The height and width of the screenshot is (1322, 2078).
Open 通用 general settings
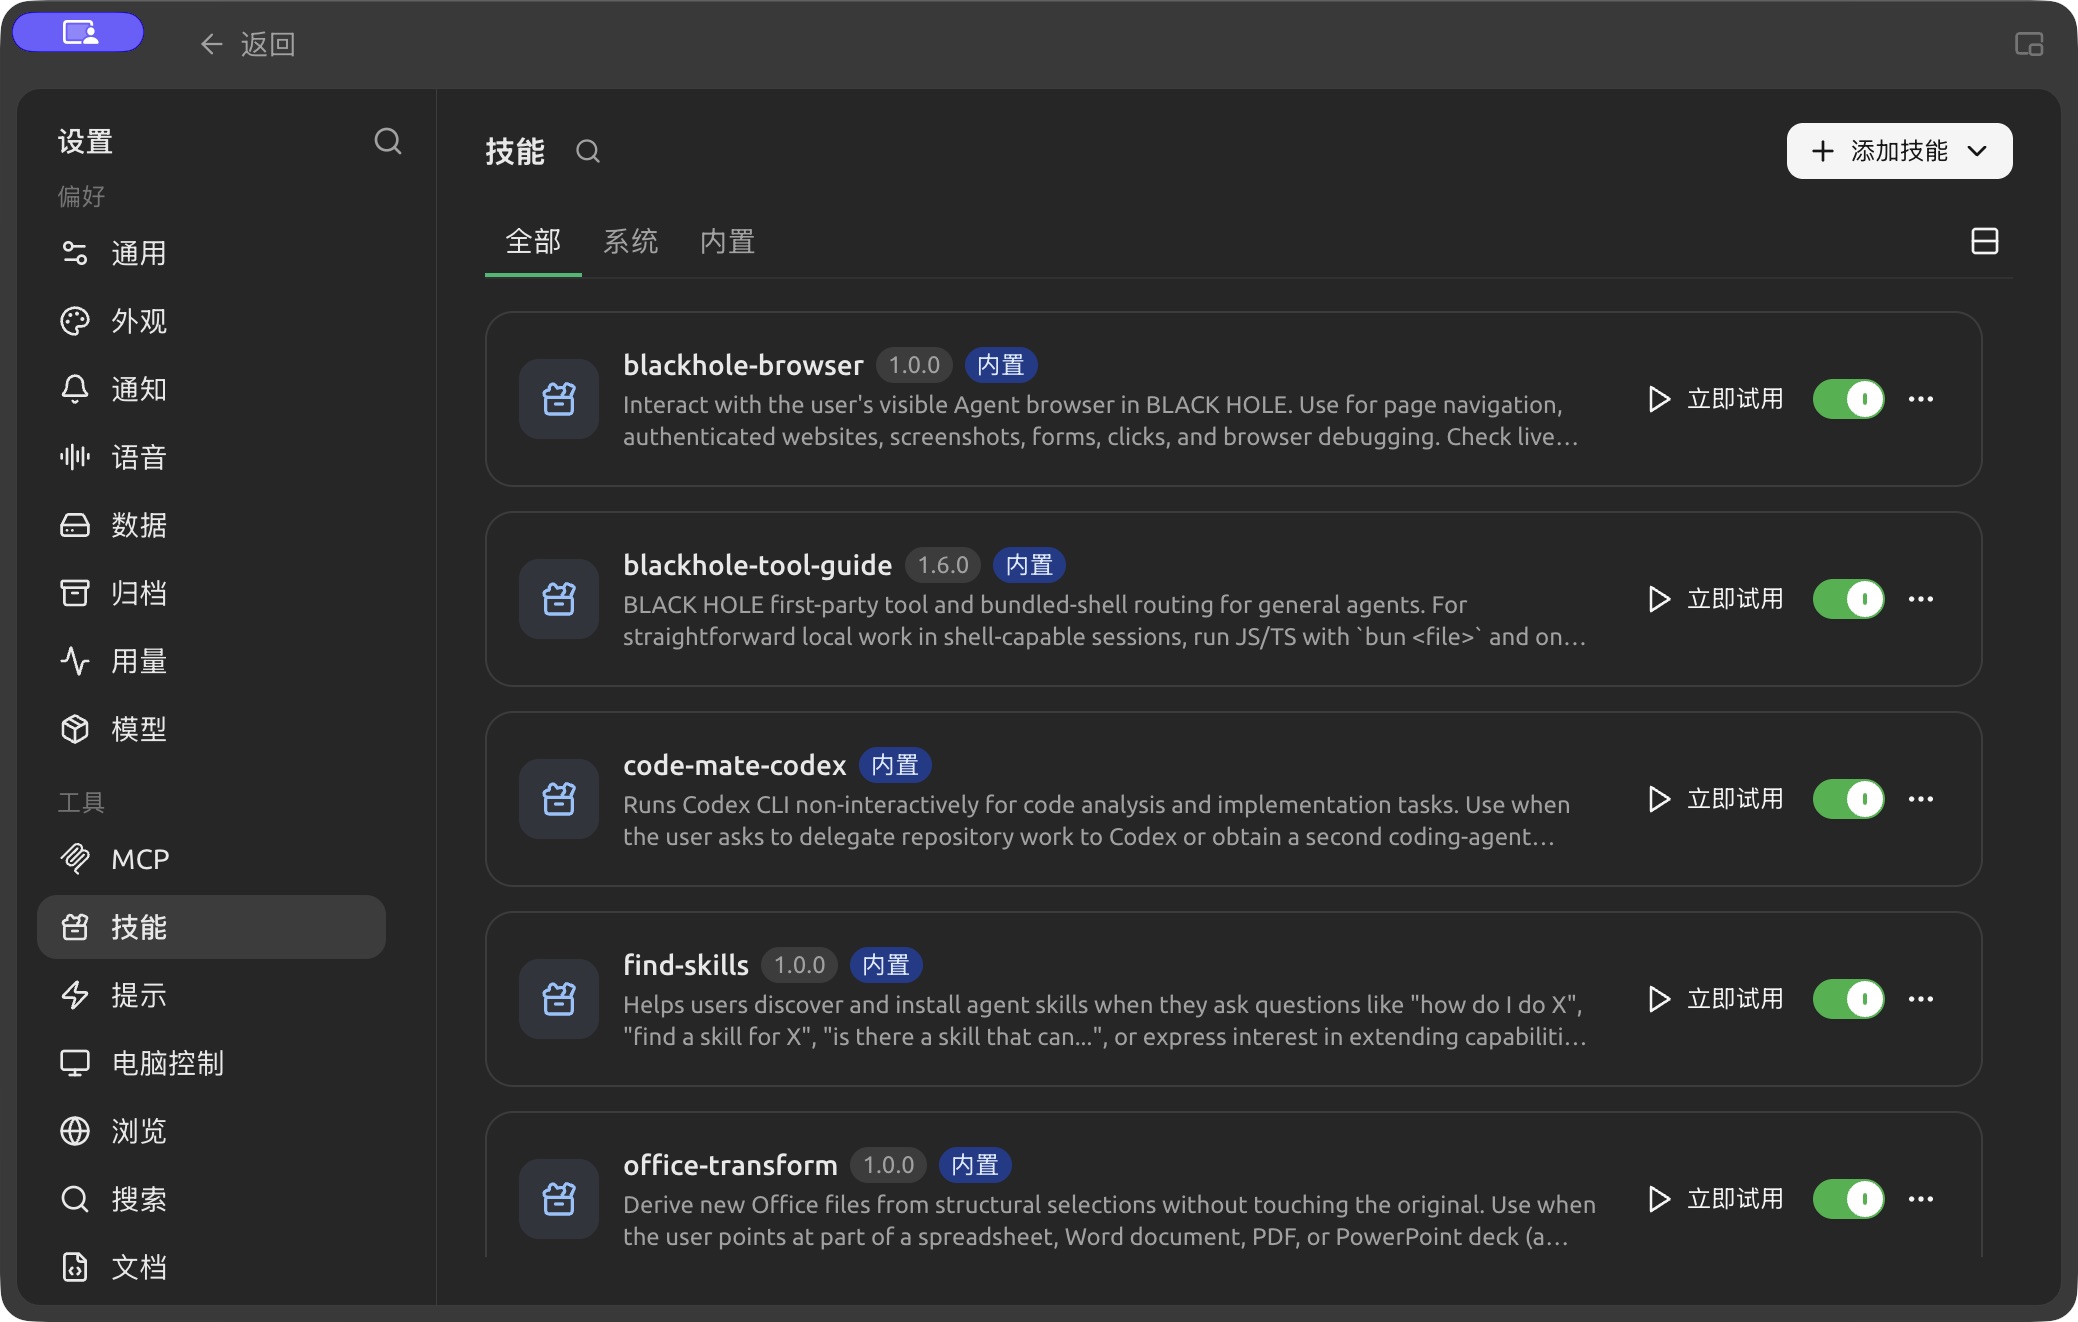[x=211, y=253]
